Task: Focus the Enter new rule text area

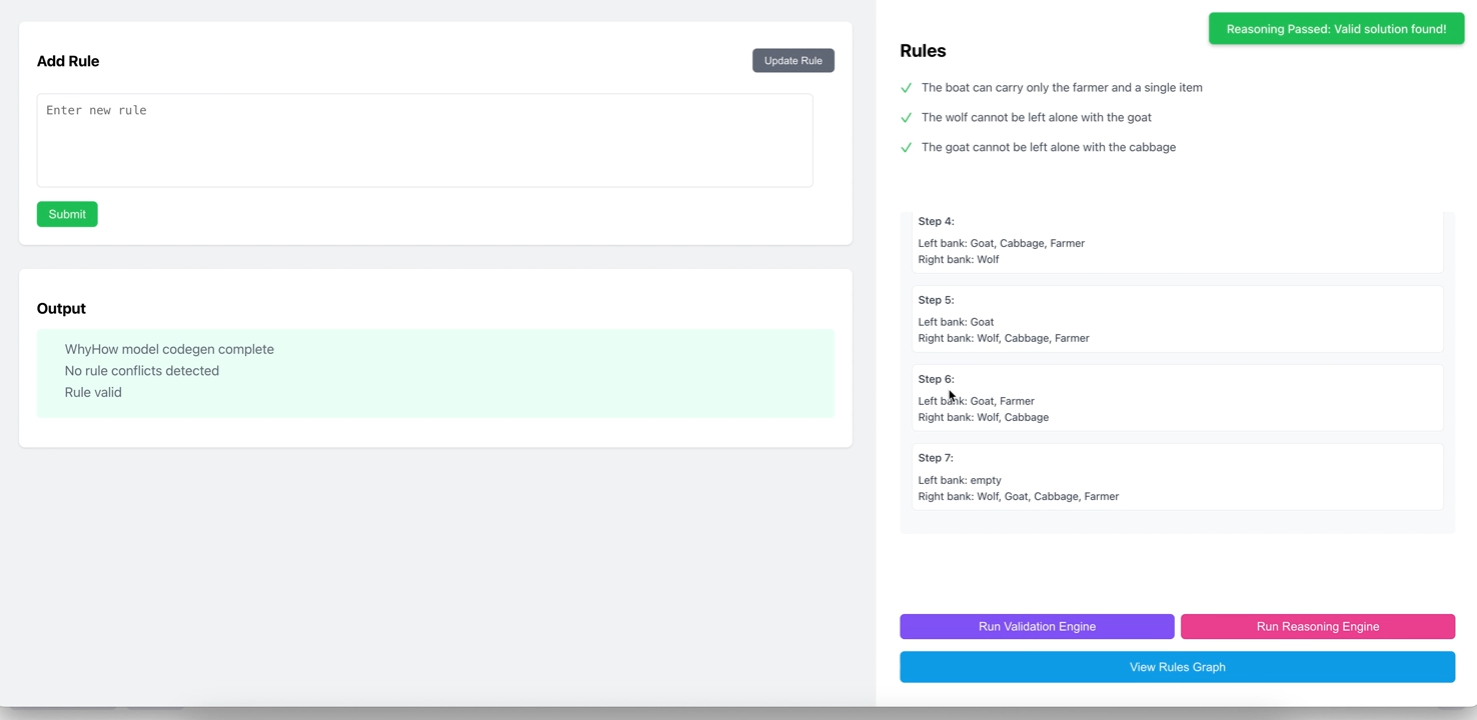Action: [424, 140]
